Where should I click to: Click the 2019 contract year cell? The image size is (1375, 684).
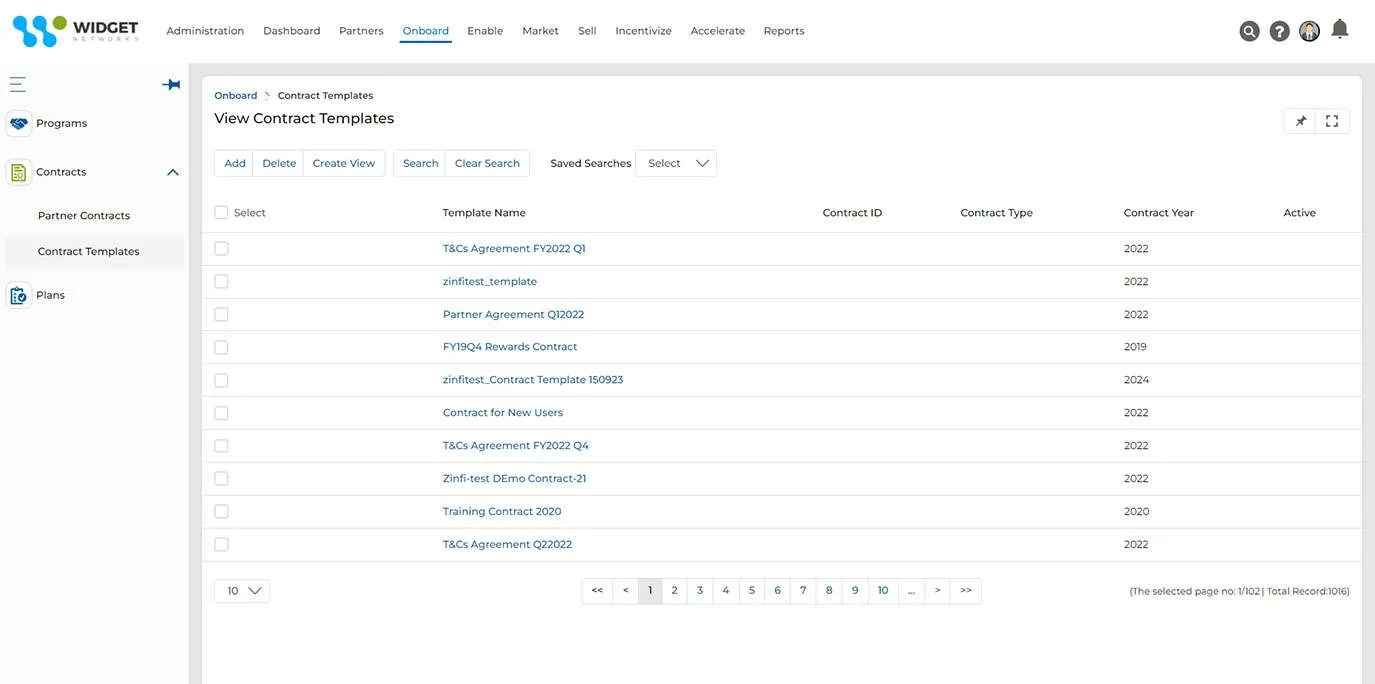(x=1135, y=347)
